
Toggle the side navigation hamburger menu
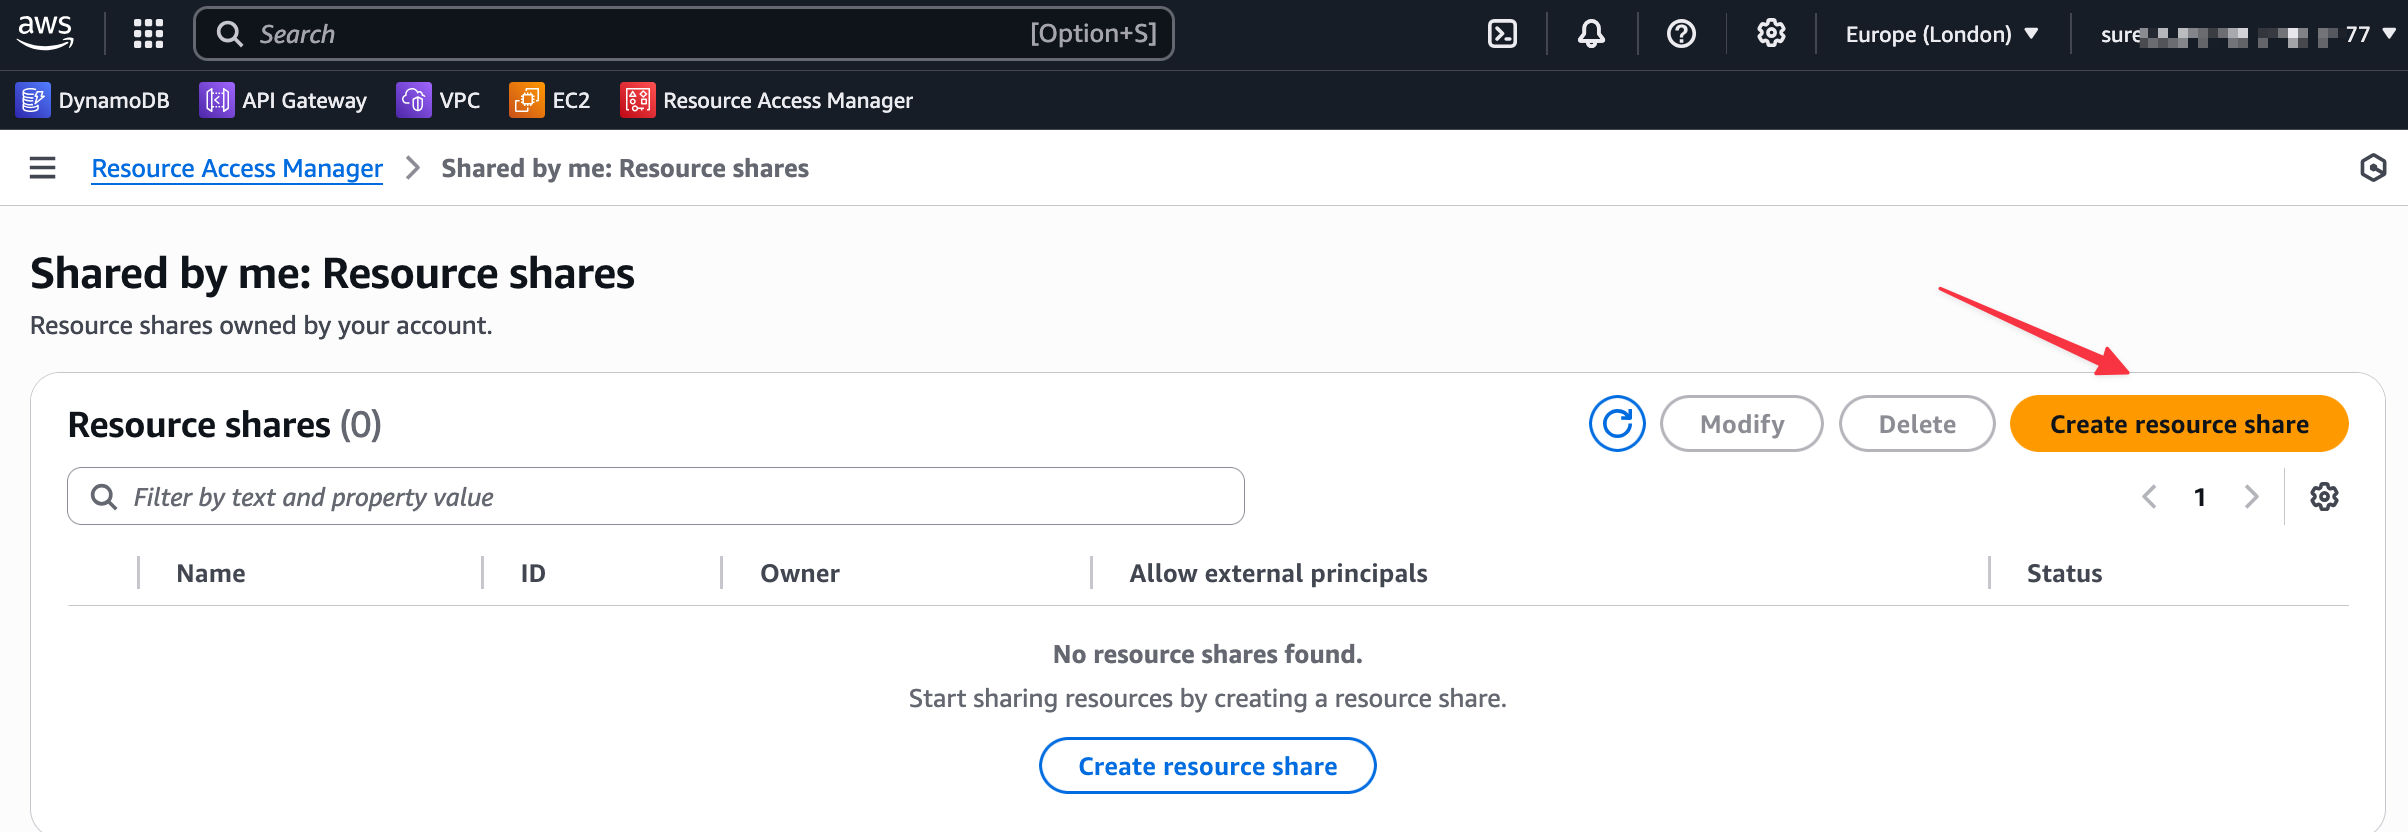pos(42,168)
